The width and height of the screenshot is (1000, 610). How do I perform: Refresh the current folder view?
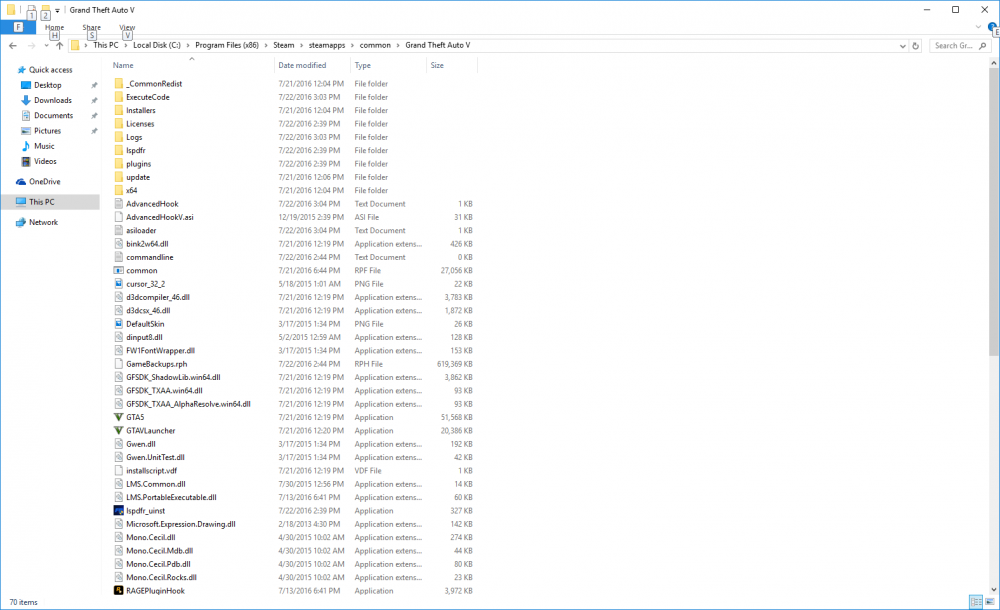(x=916, y=46)
